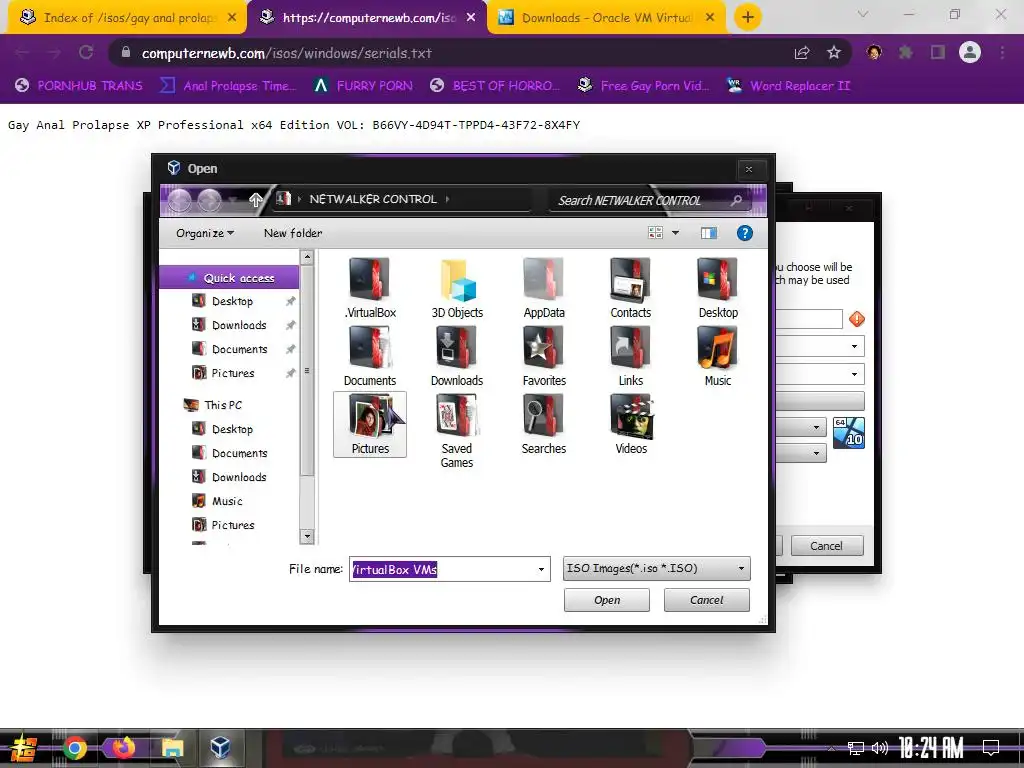The height and width of the screenshot is (768, 1024).
Task: Share this page icon in address bar
Action: point(802,53)
